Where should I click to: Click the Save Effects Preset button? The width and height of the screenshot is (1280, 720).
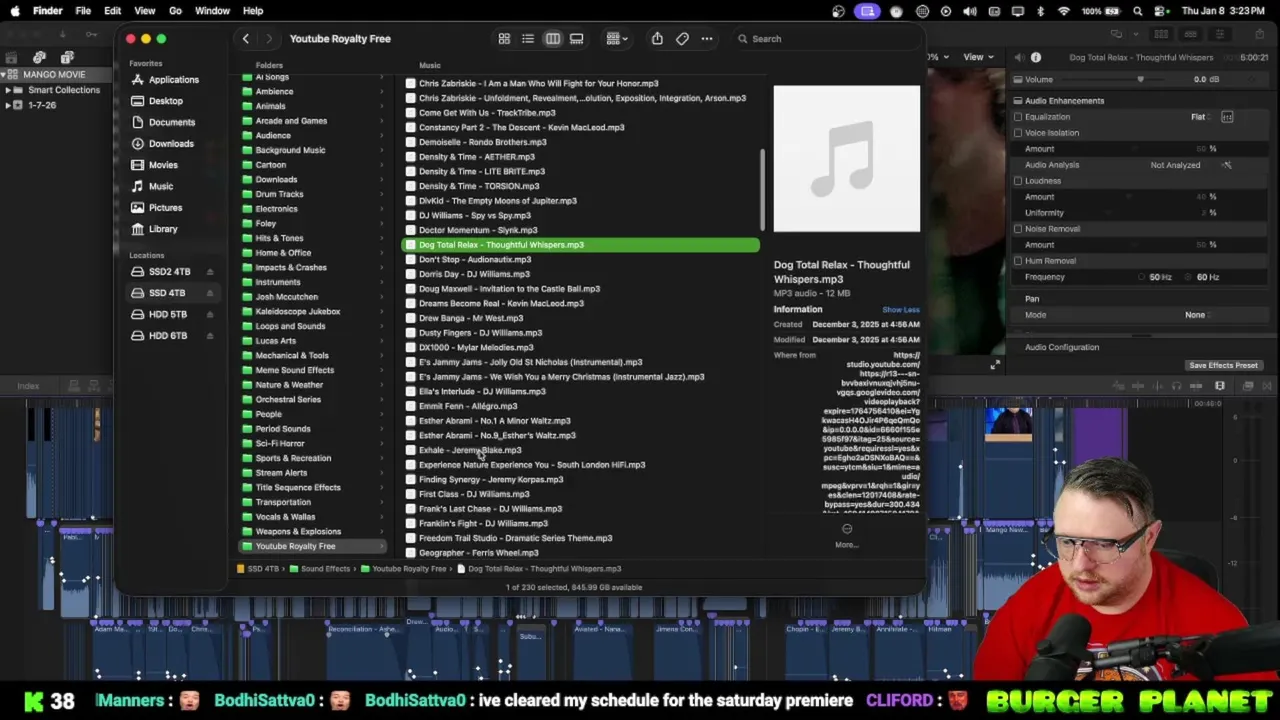click(1223, 365)
